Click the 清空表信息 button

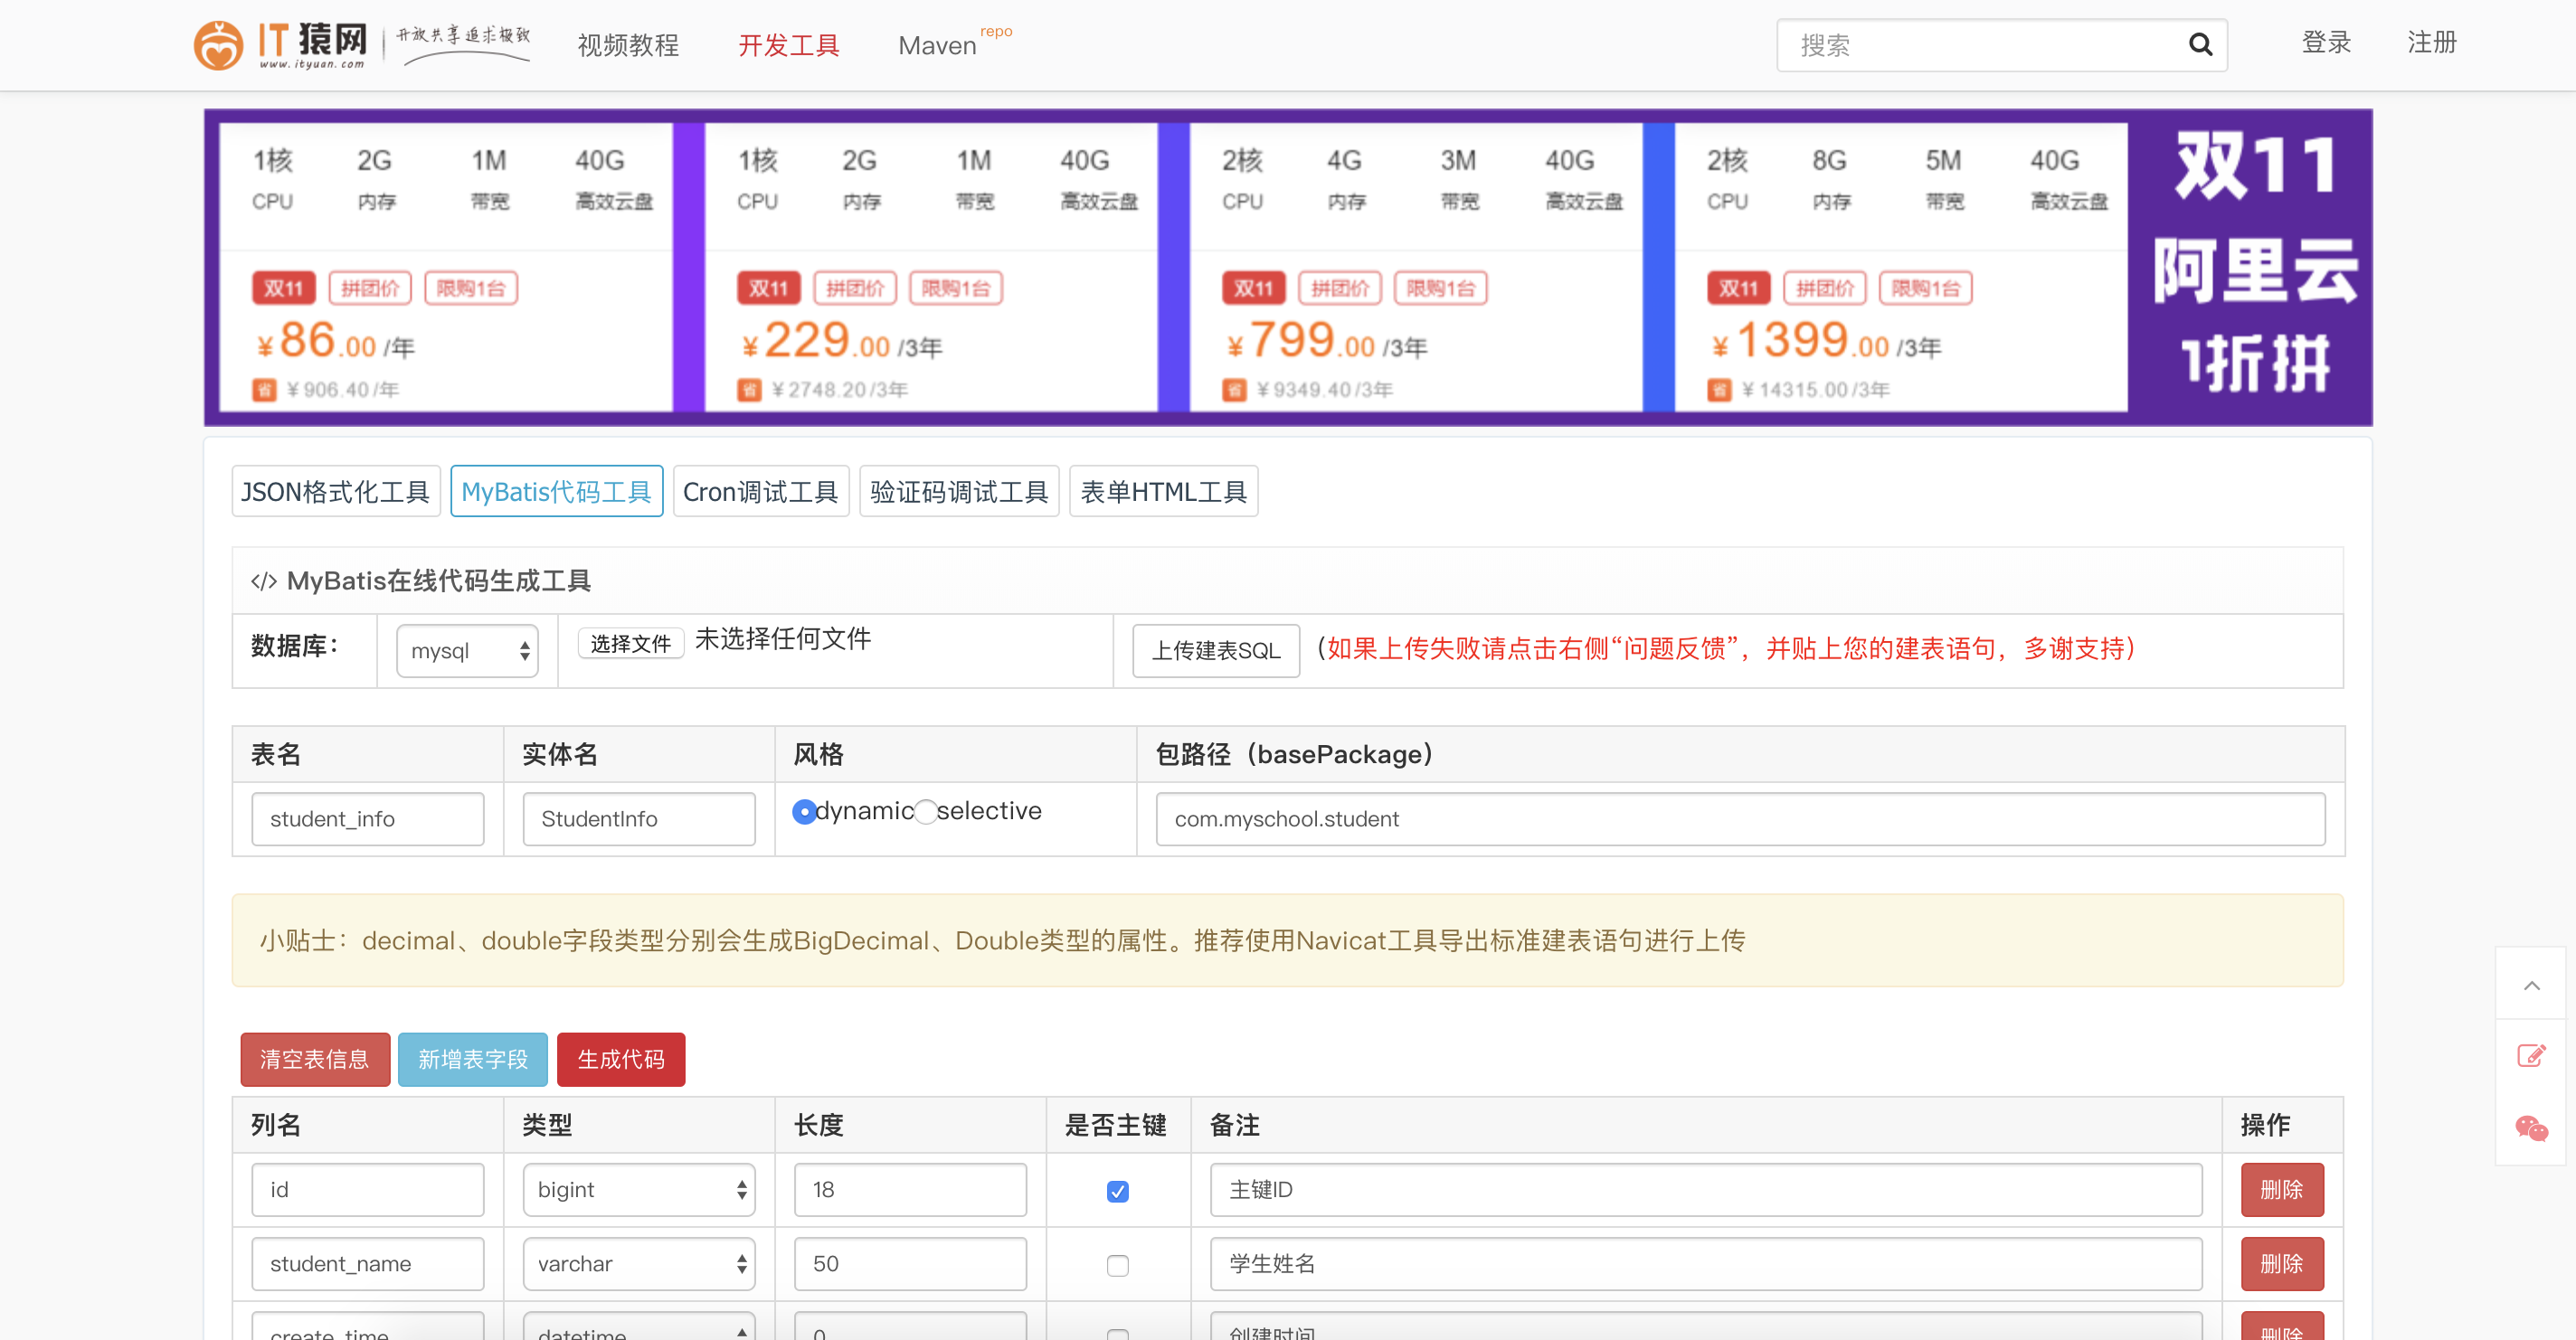click(x=314, y=1059)
